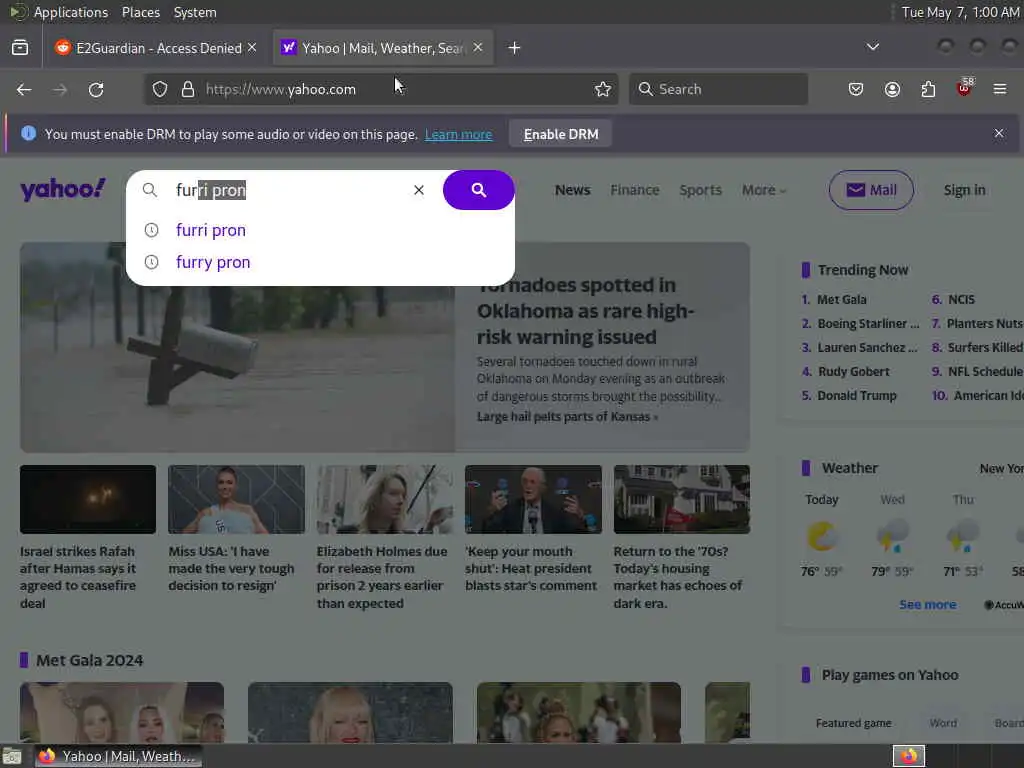Screen dimensions: 1024x768
Task: Open the Met Gala 2024 section heading
Action: click(x=89, y=660)
